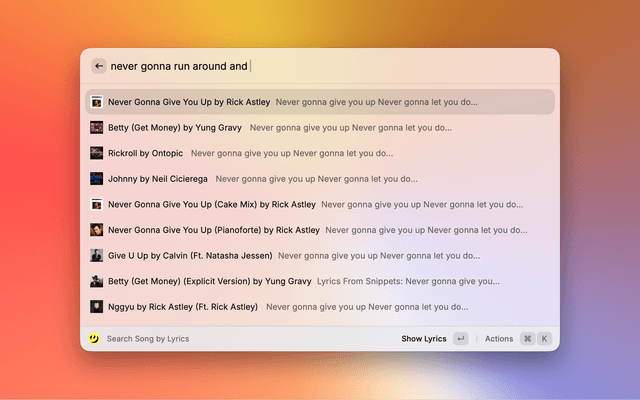Click Johnny by Neil Cicierega cover icon
This screenshot has height=400, width=640.
point(96,179)
